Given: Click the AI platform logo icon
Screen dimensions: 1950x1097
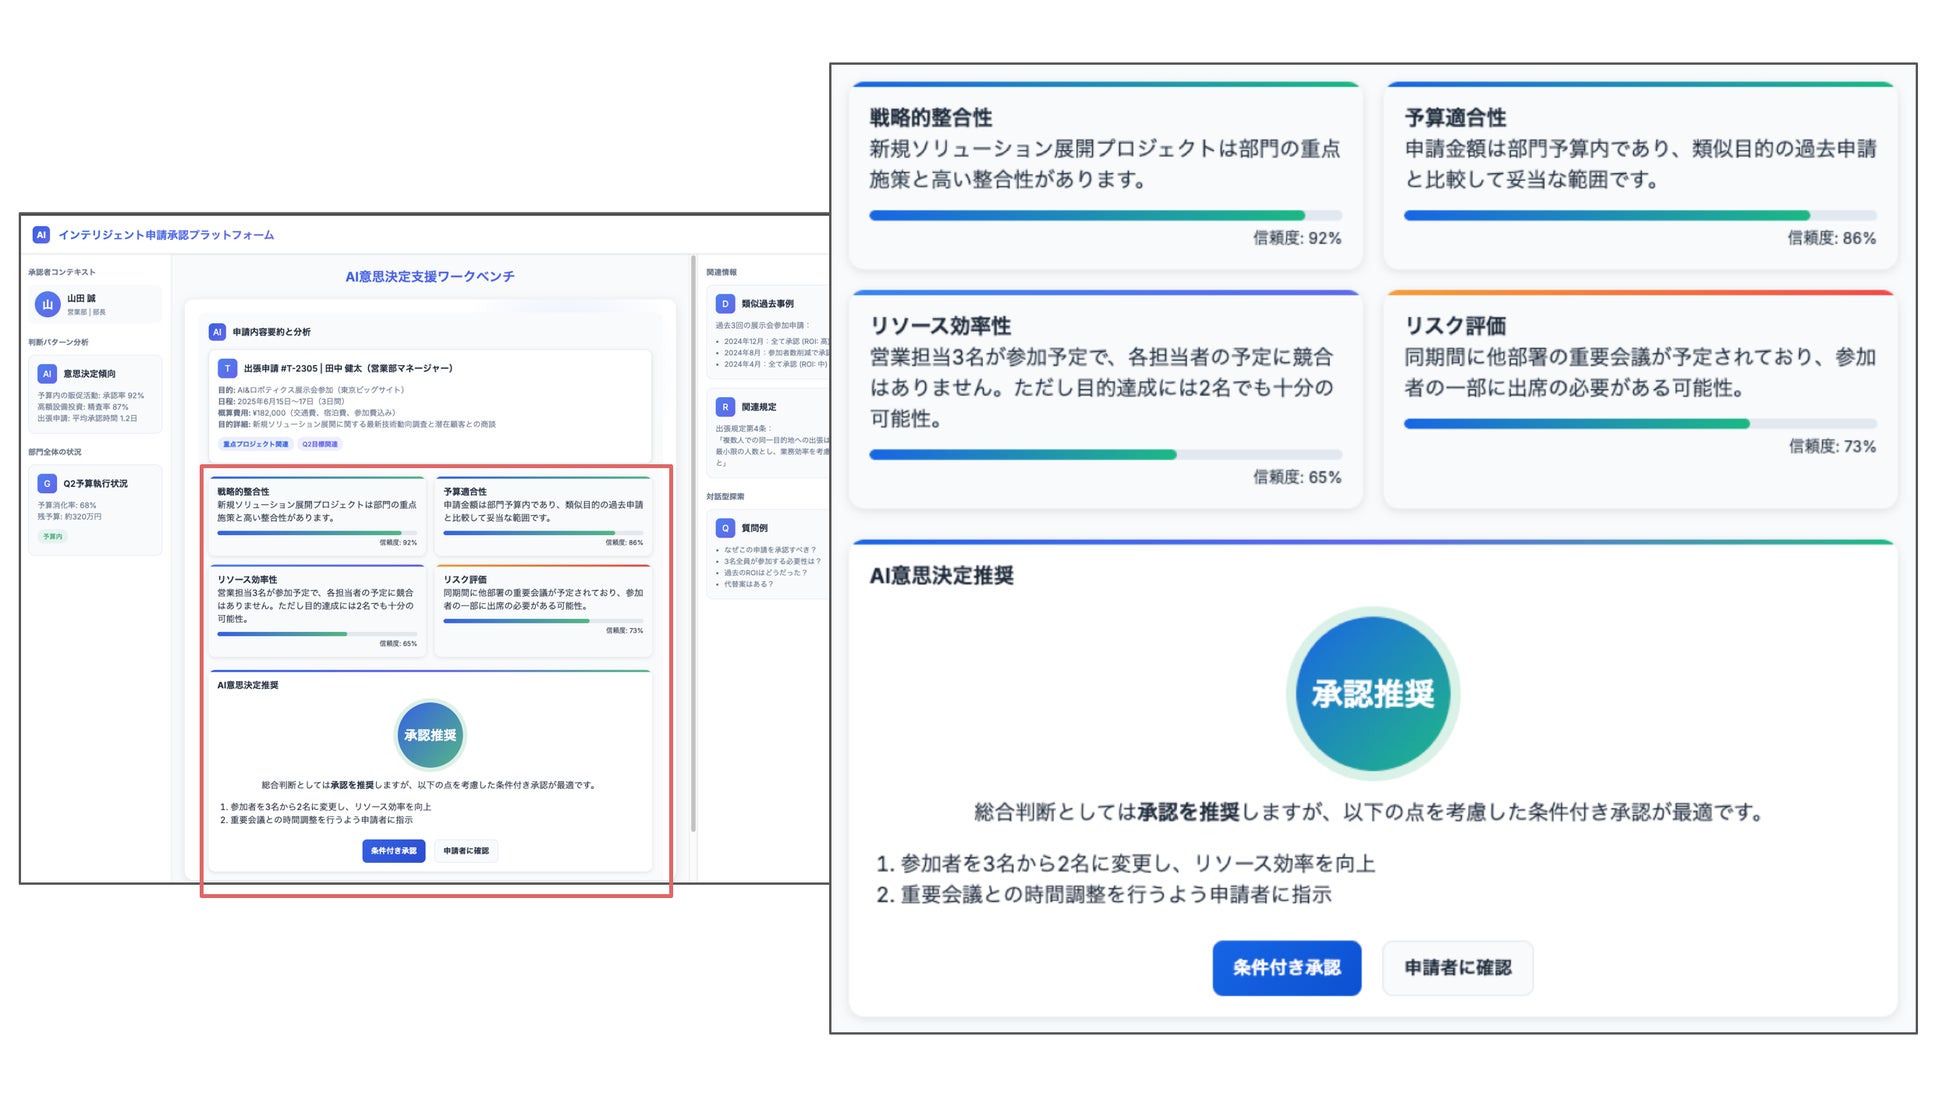Looking at the screenshot, I should [x=41, y=235].
